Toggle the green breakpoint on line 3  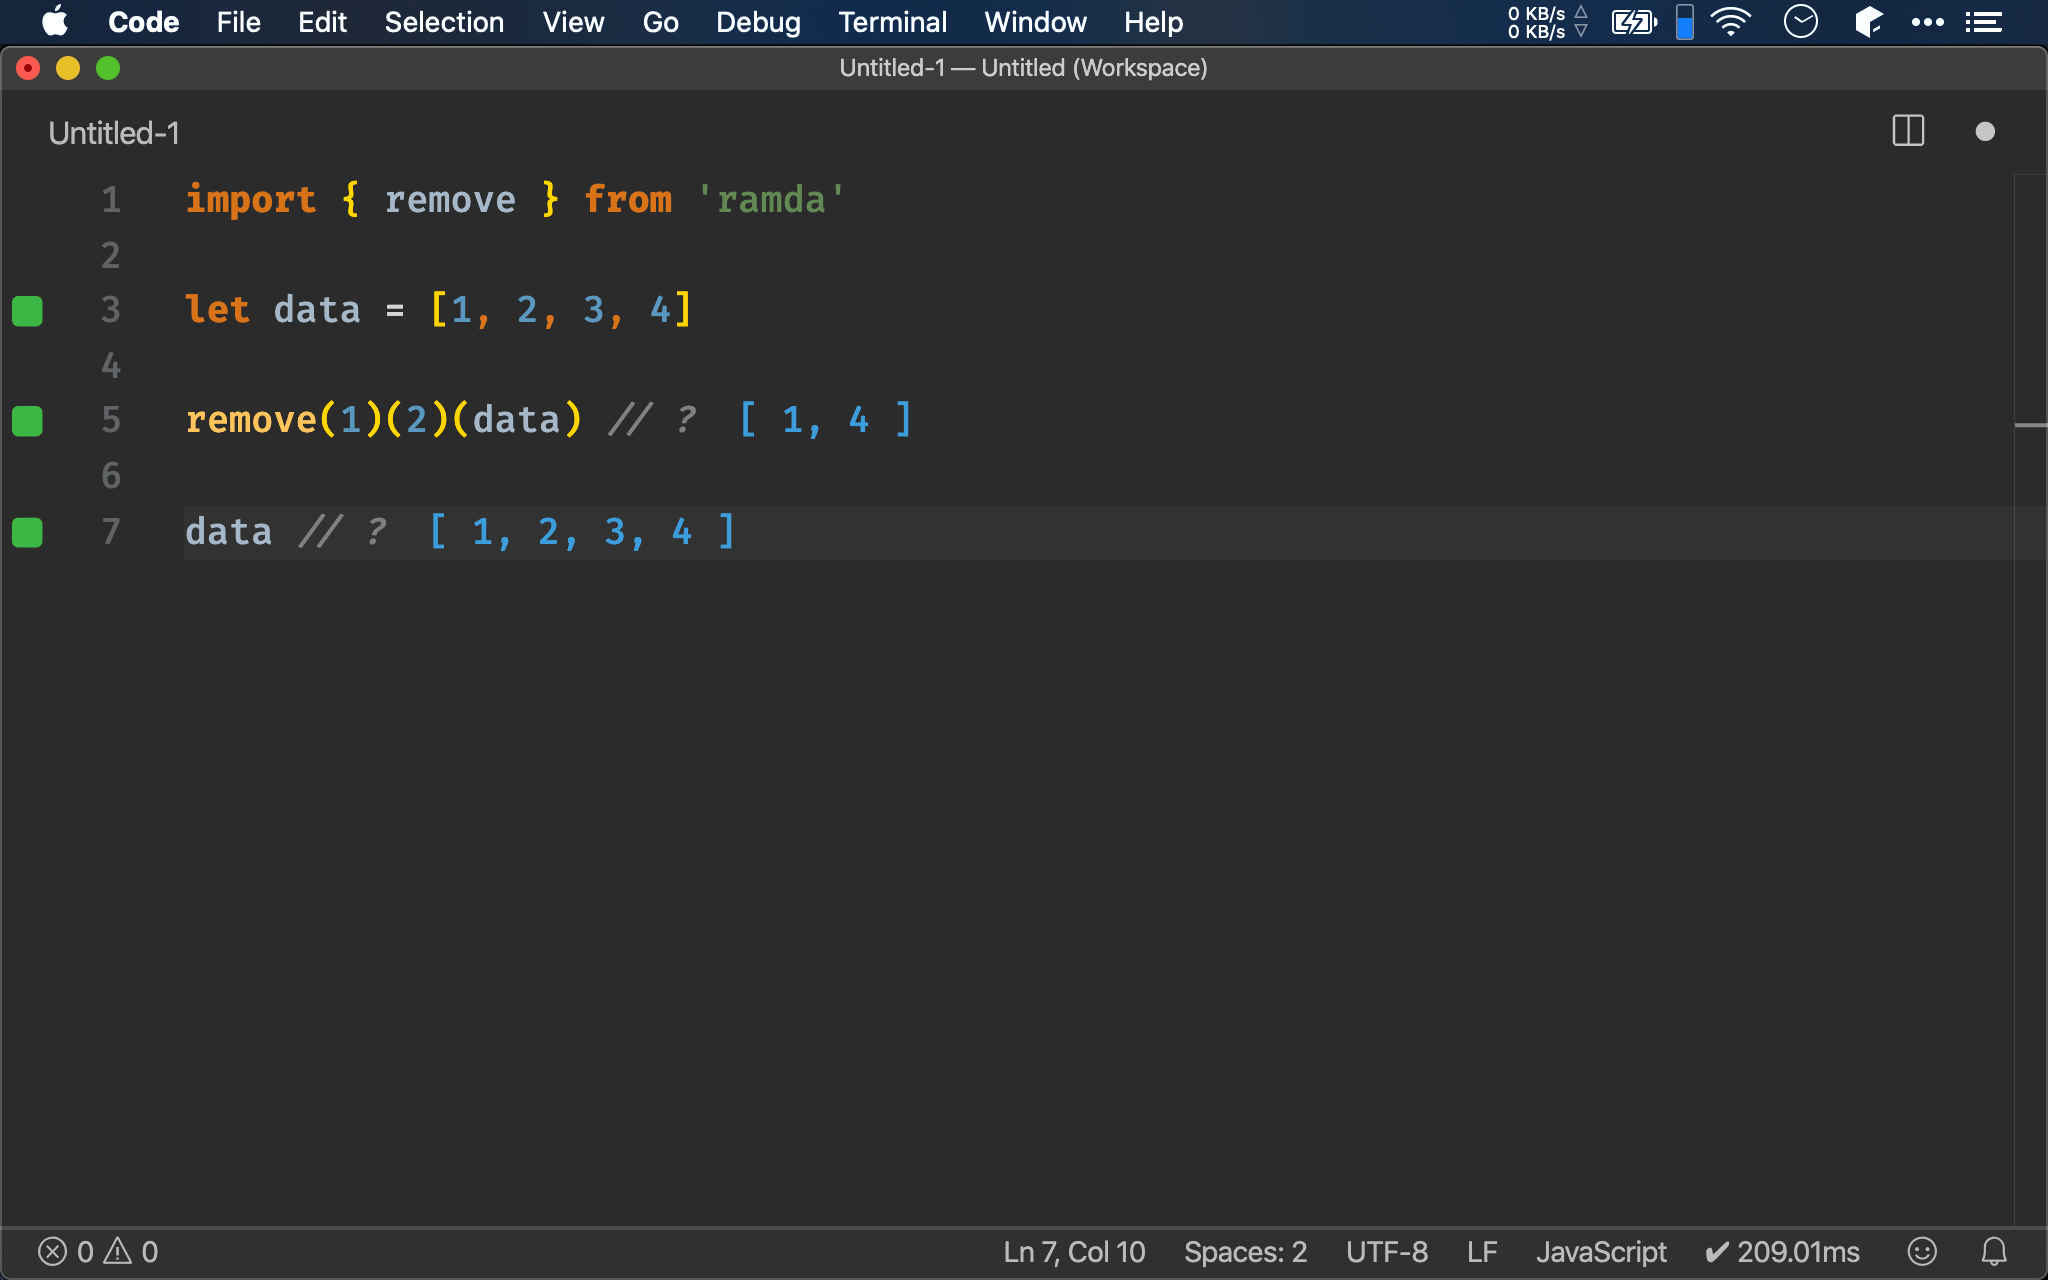coord(29,311)
